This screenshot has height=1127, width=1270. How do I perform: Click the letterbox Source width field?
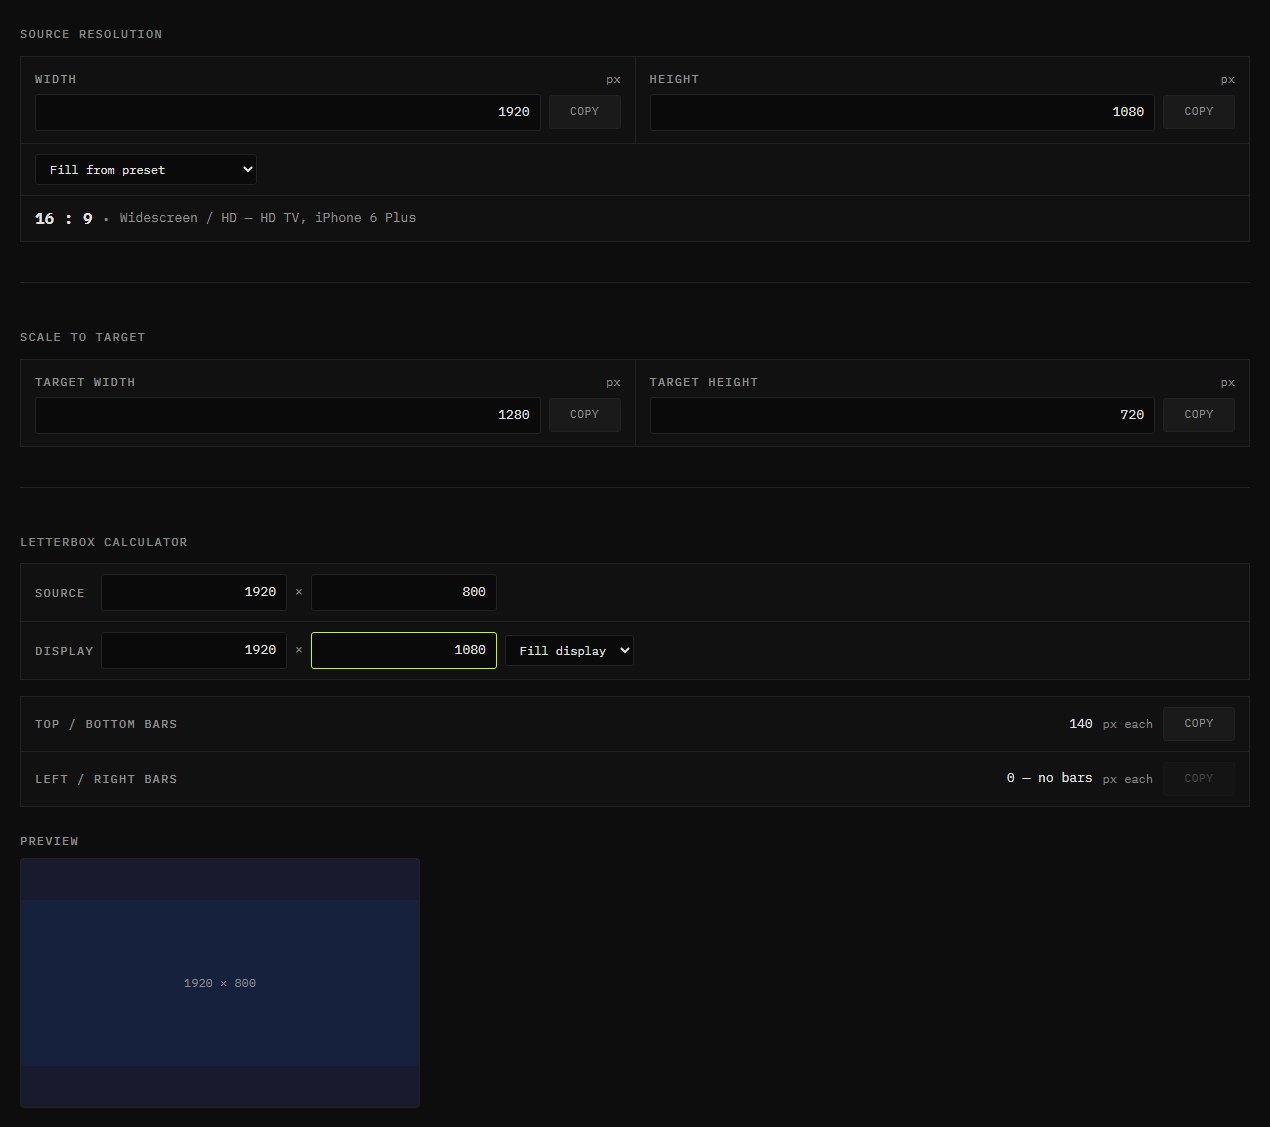194,592
